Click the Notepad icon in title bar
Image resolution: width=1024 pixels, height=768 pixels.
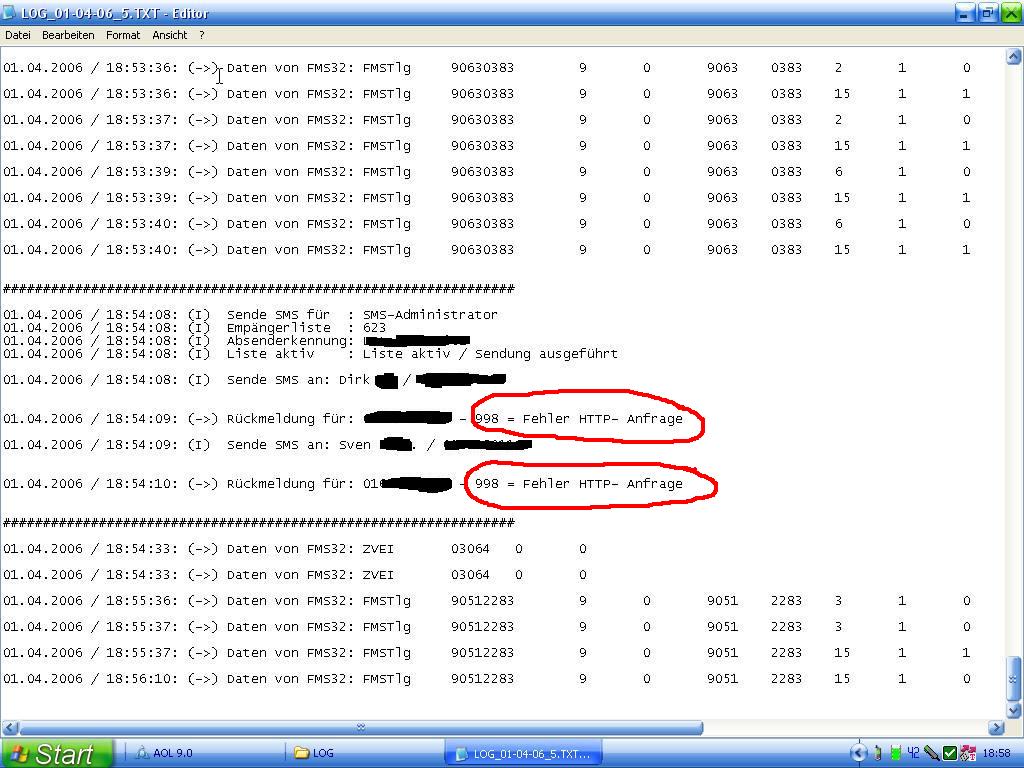point(10,13)
